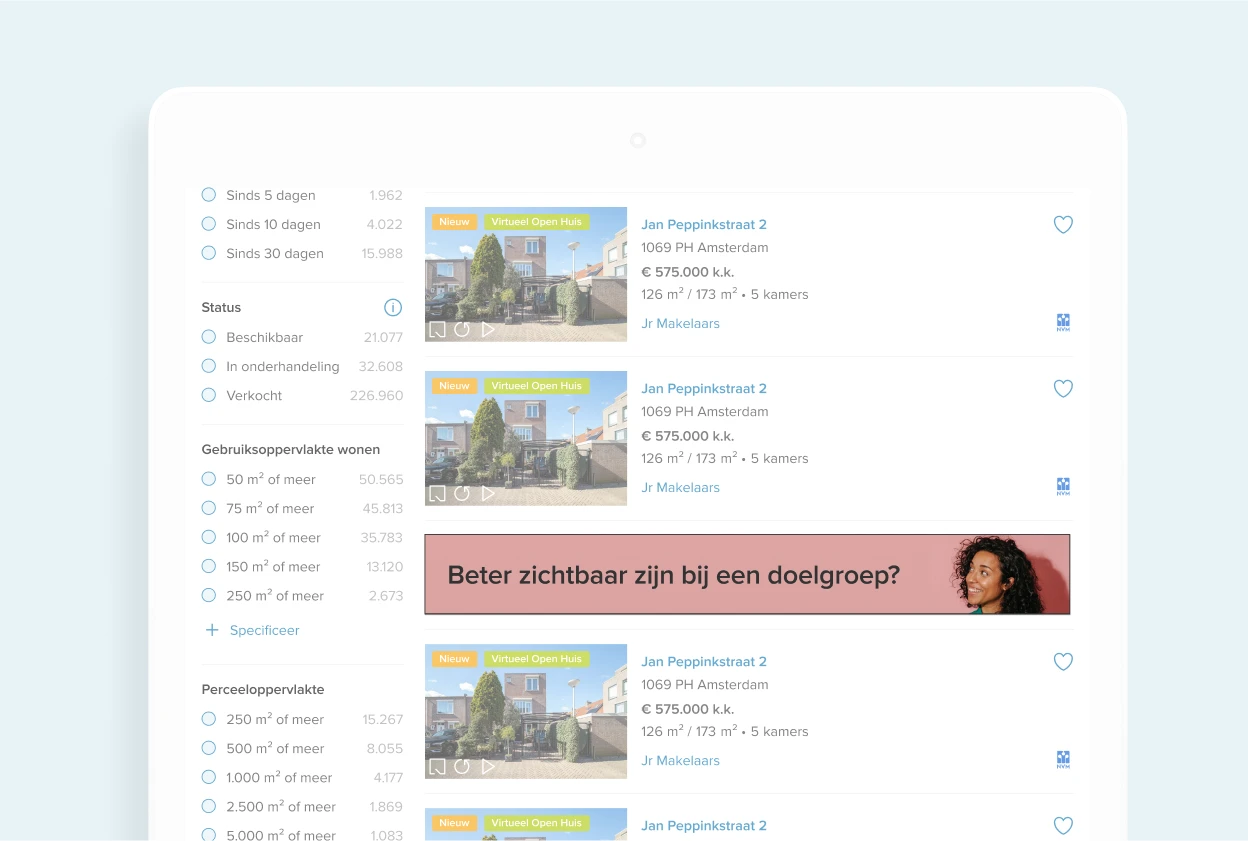Select '500 m² of meer' plot size option
The height and width of the screenshot is (841, 1248).
tap(209, 748)
